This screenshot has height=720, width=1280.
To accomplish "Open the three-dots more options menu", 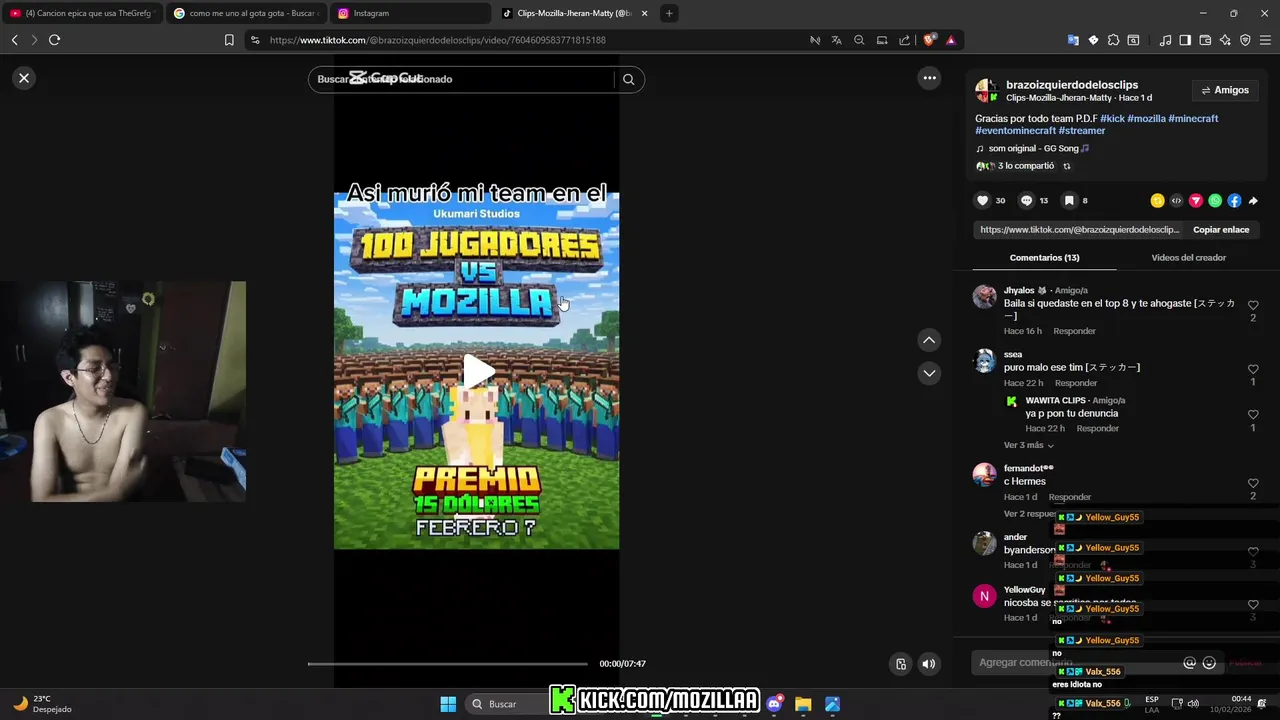I will pyautogui.click(x=929, y=78).
